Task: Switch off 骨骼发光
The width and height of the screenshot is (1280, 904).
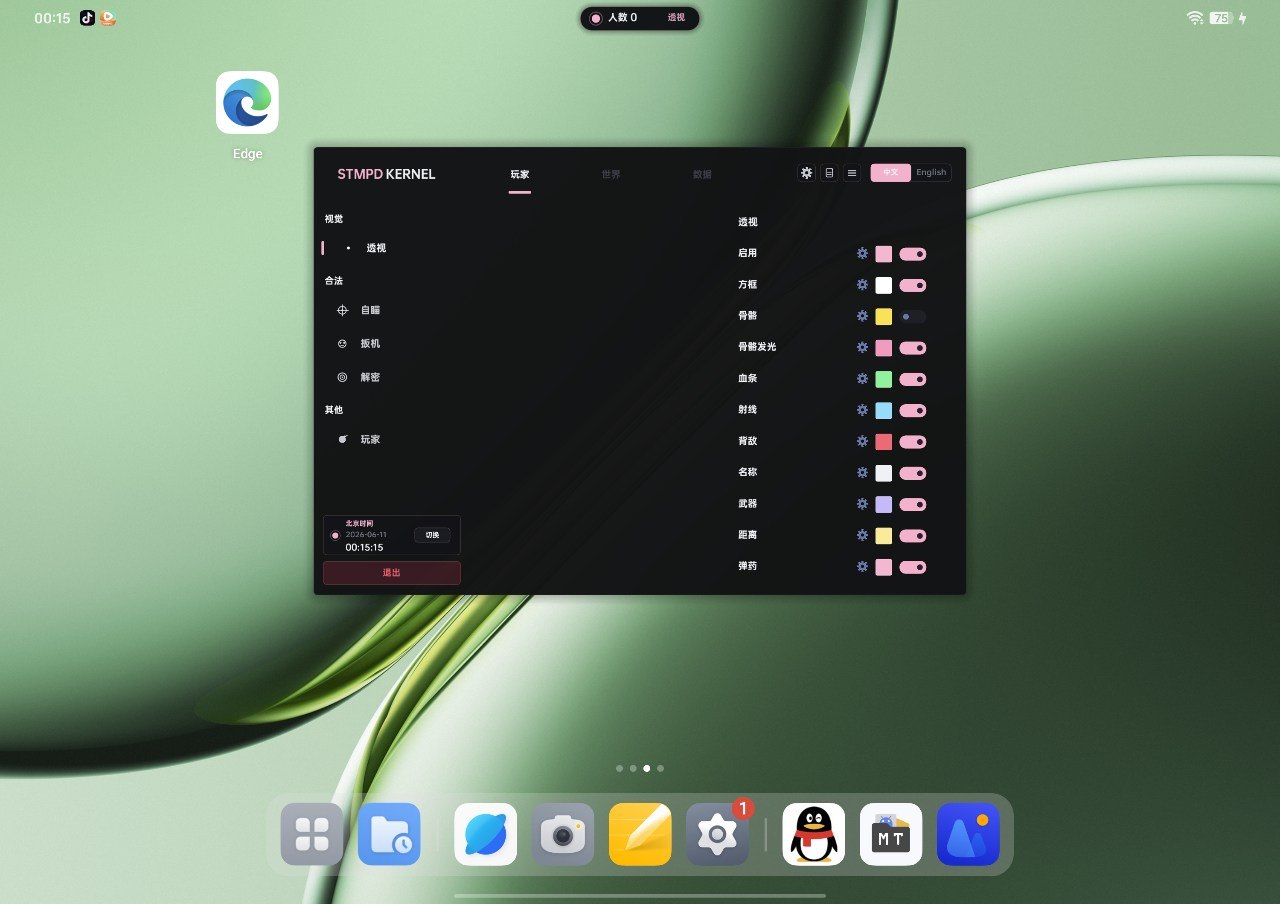Action: [x=913, y=348]
